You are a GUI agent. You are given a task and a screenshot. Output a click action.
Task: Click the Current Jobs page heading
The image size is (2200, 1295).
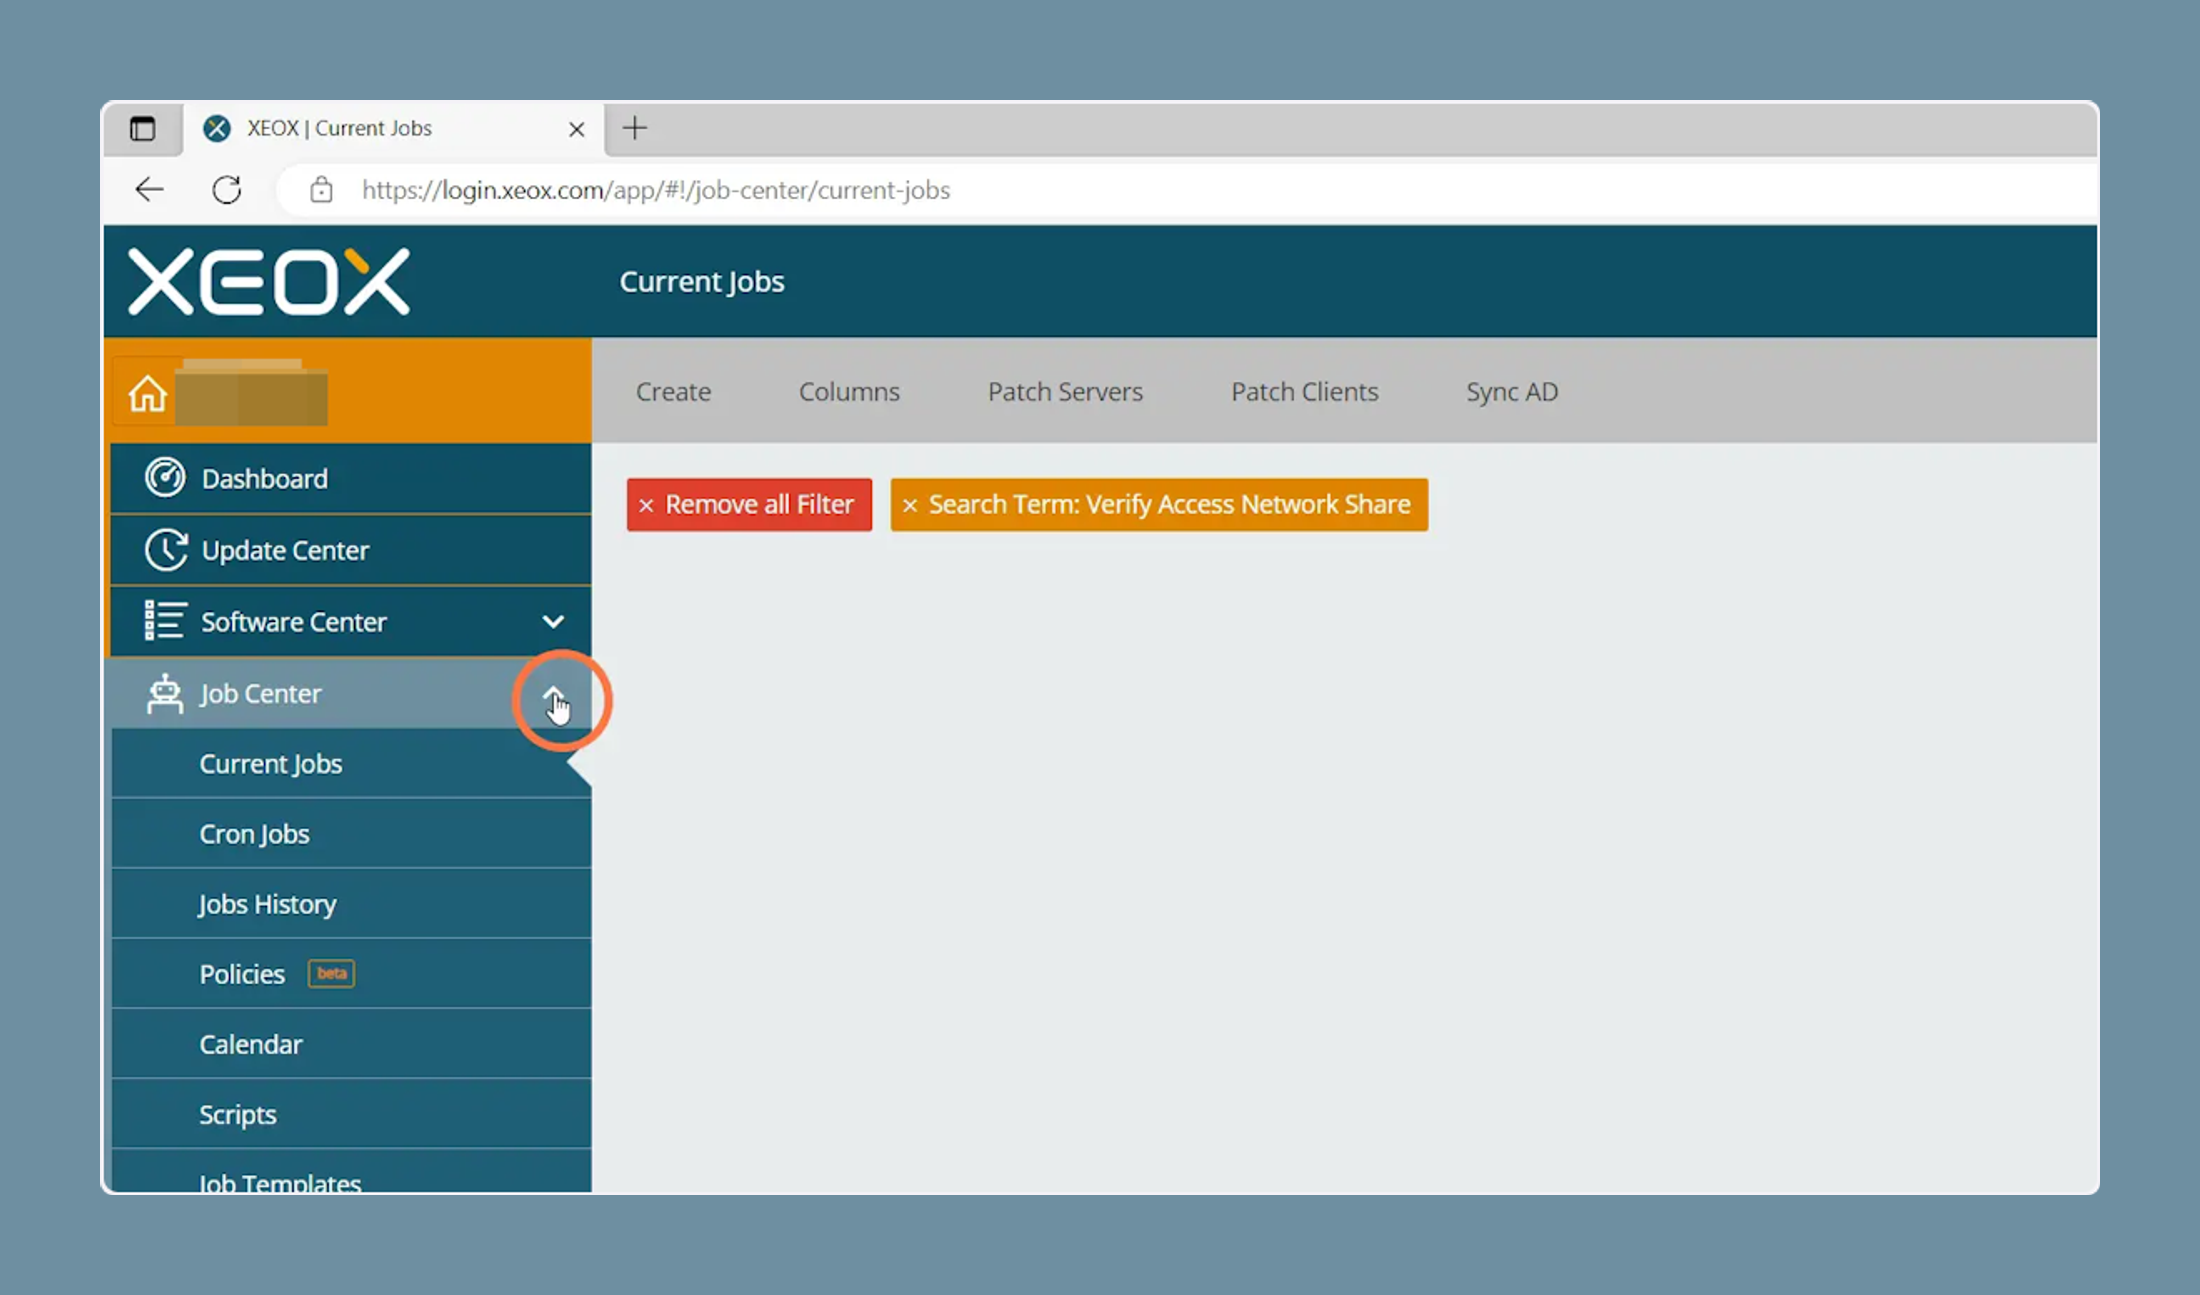point(702,281)
